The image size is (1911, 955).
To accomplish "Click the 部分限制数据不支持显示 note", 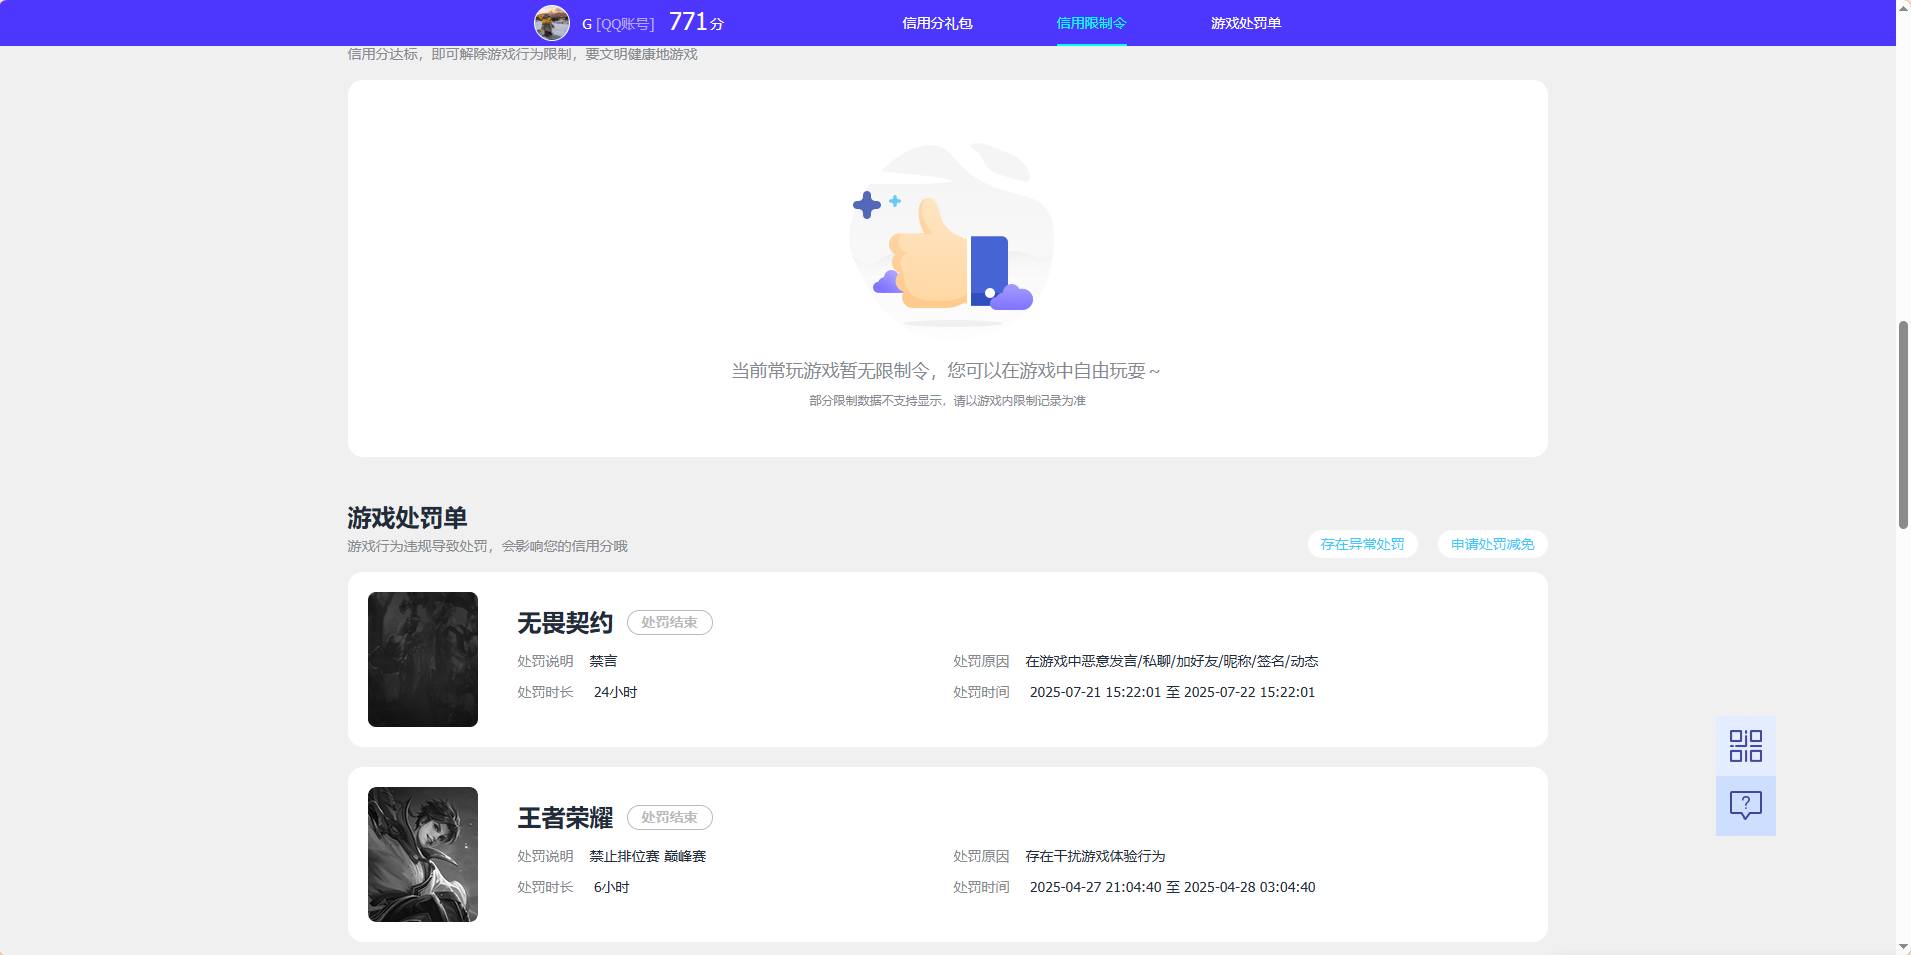I will coord(947,401).
